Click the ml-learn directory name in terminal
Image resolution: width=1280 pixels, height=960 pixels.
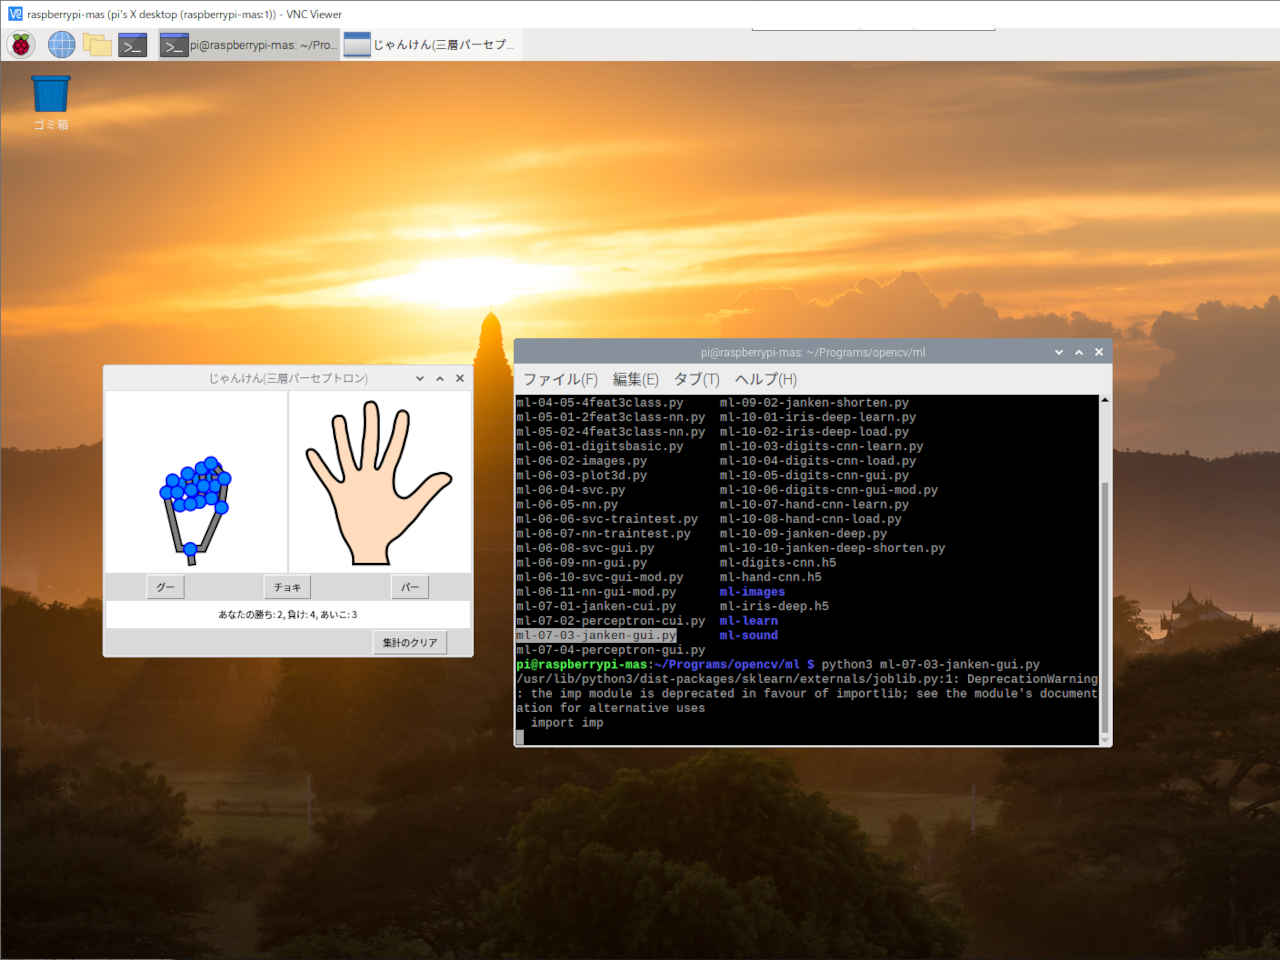[x=749, y=621]
